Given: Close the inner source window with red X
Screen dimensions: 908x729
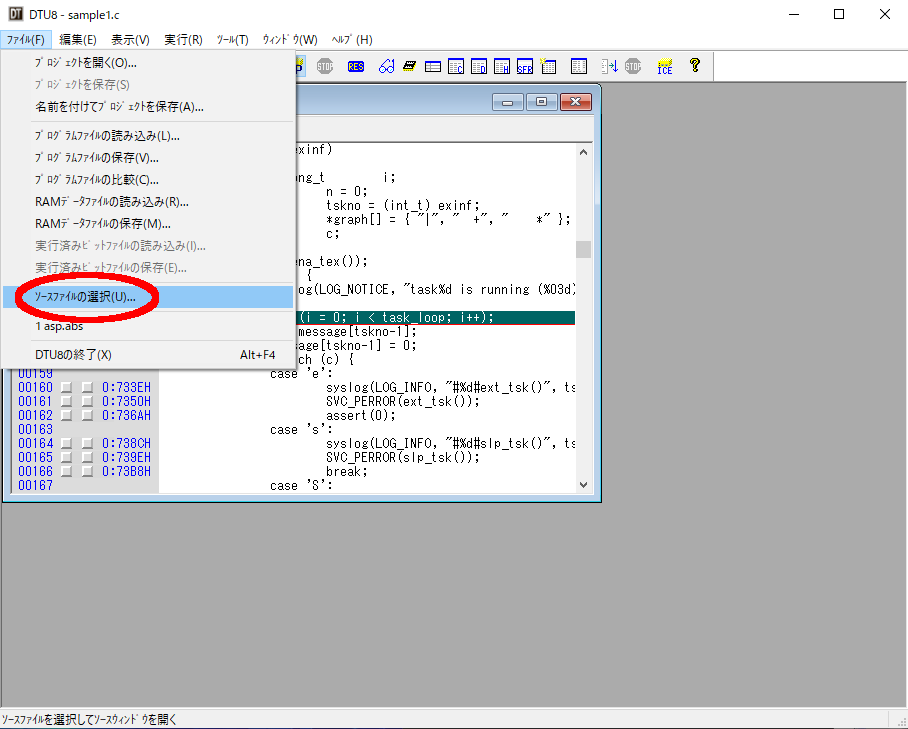Looking at the screenshot, I should (x=576, y=102).
